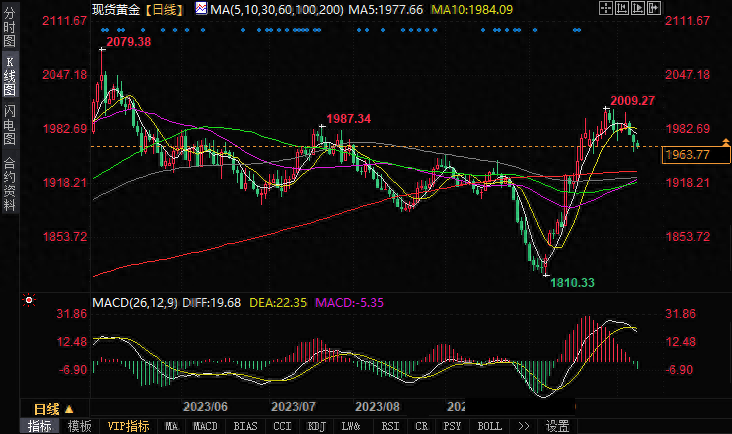The height and width of the screenshot is (434, 732).
Task: Switch to the K线图 view
Action: tap(9, 76)
